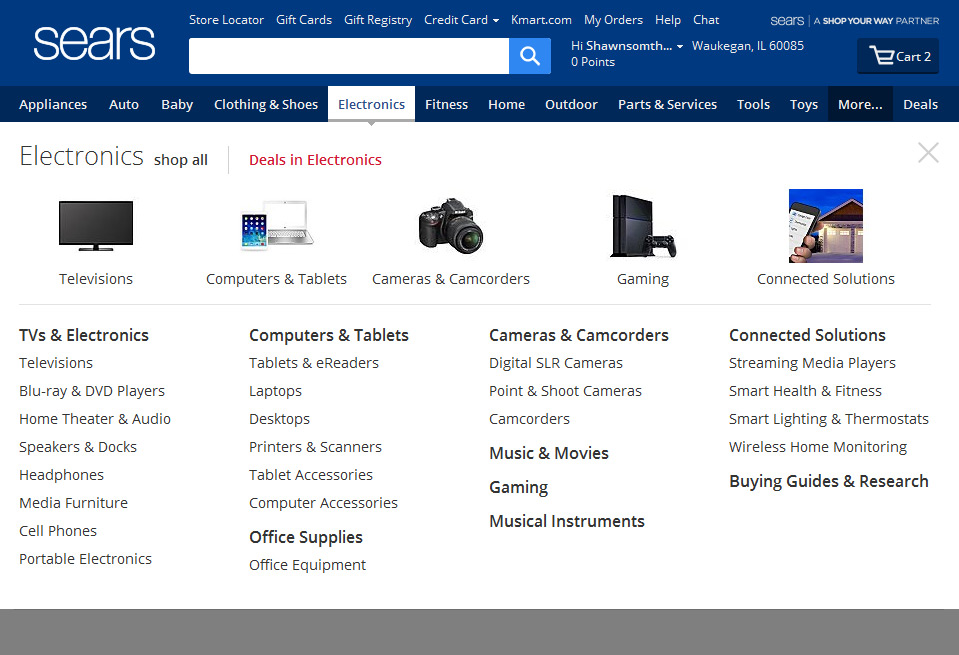Viewport: 959px width, 655px height.
Task: Click the Sears logo
Action: point(94,43)
